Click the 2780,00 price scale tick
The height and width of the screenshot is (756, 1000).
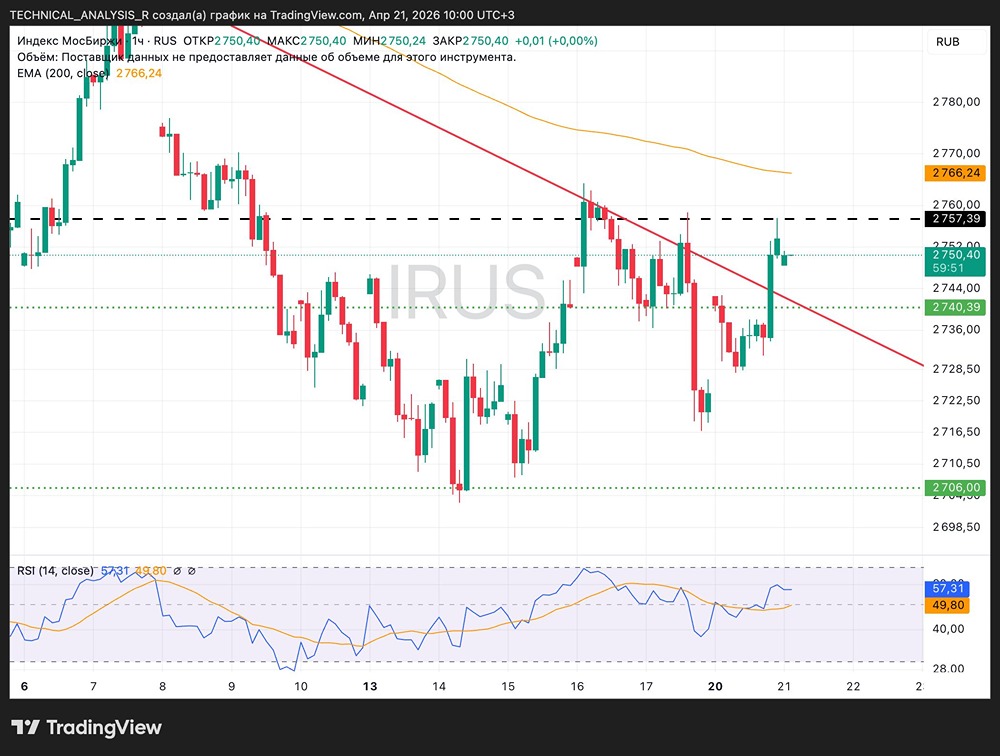pos(956,102)
